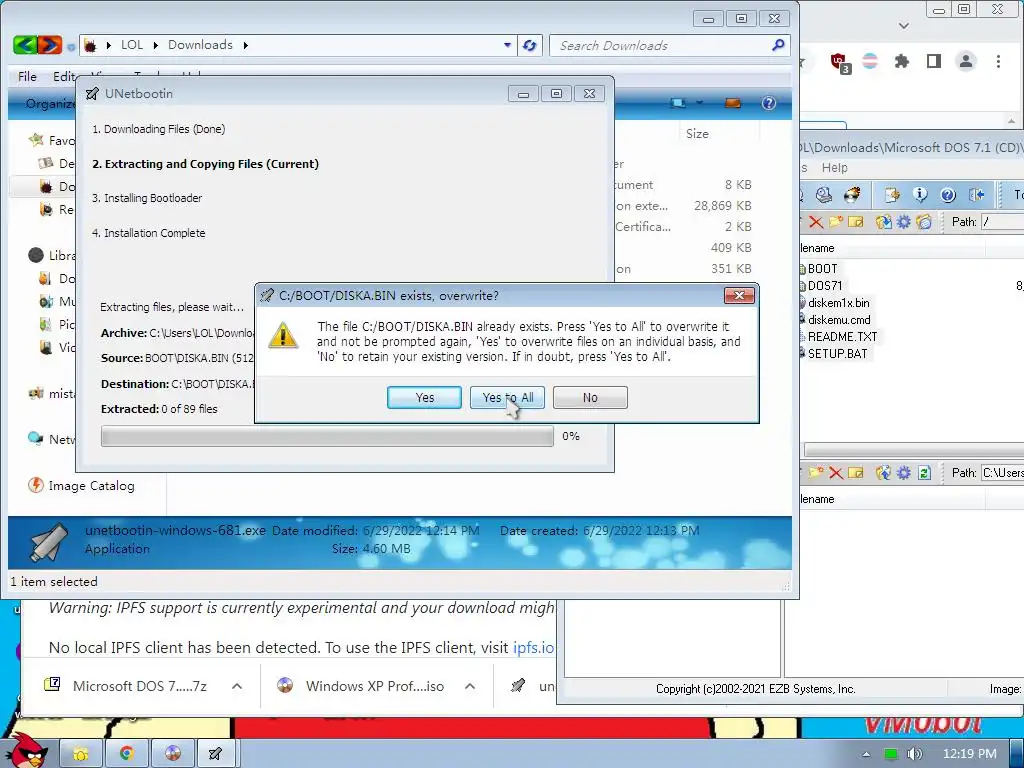This screenshot has width=1024, height=768.
Task: Choose No in the overwrite dialog
Action: point(590,398)
